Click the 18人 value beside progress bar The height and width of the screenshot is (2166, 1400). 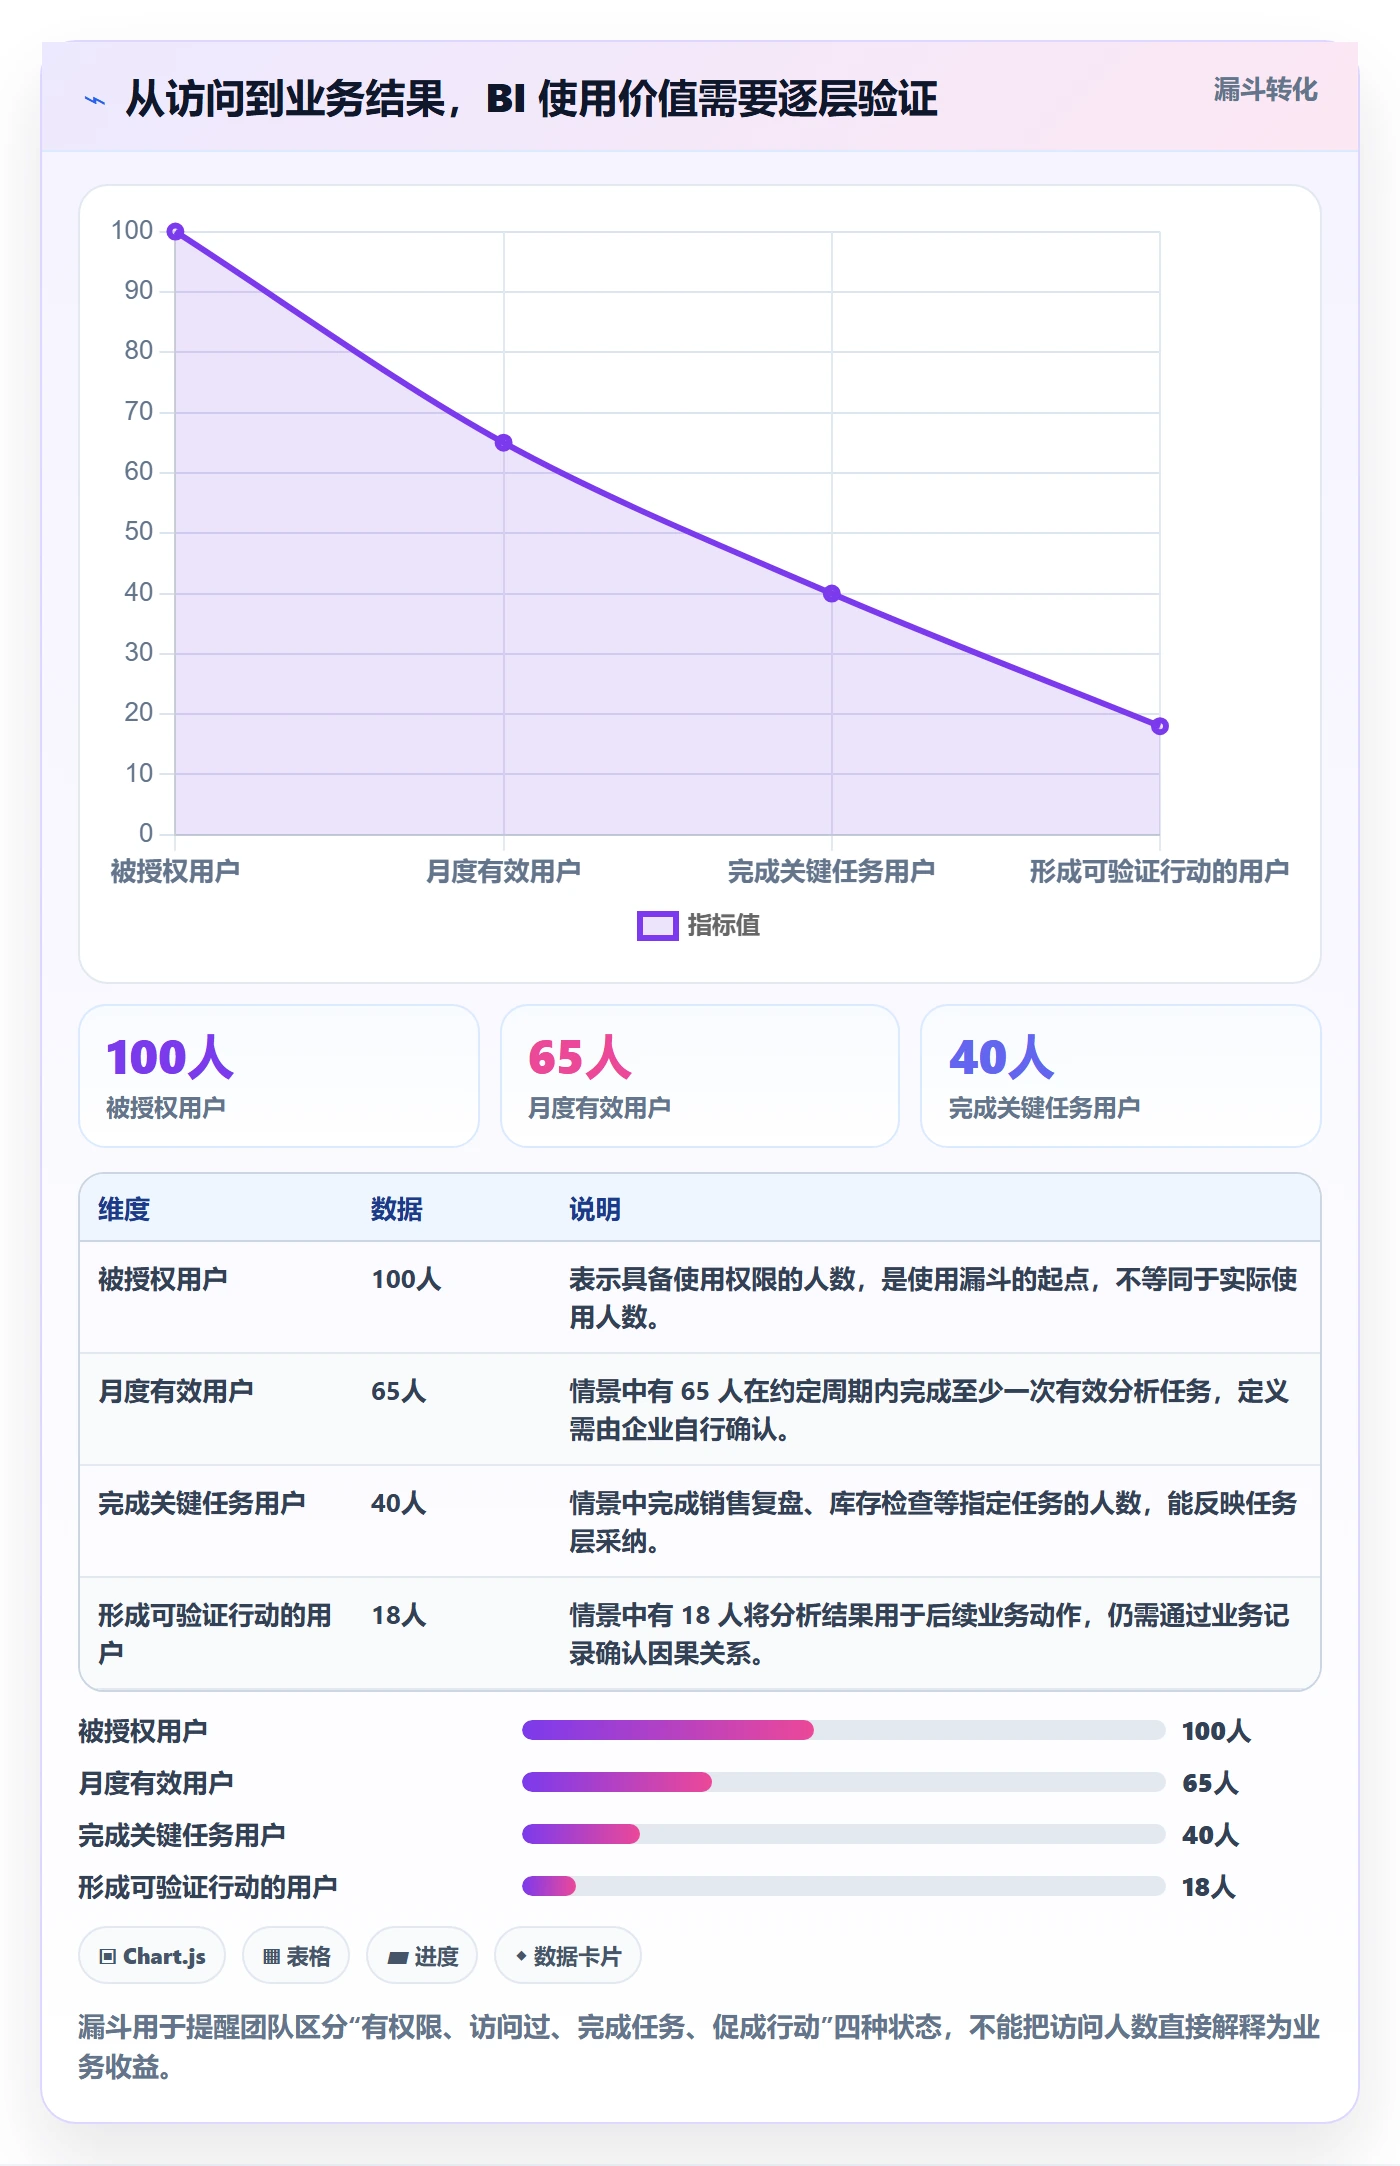point(1209,1887)
